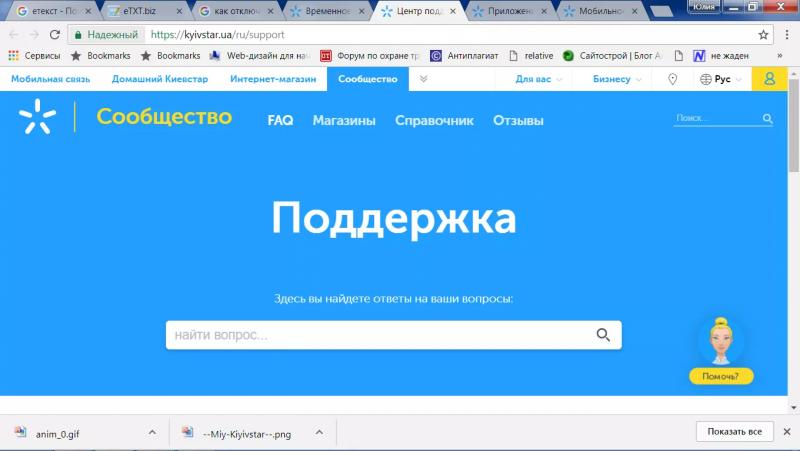Viewport: 800px width, 451px height.
Task: Switch to the етекст Google tab
Action: tap(54, 11)
